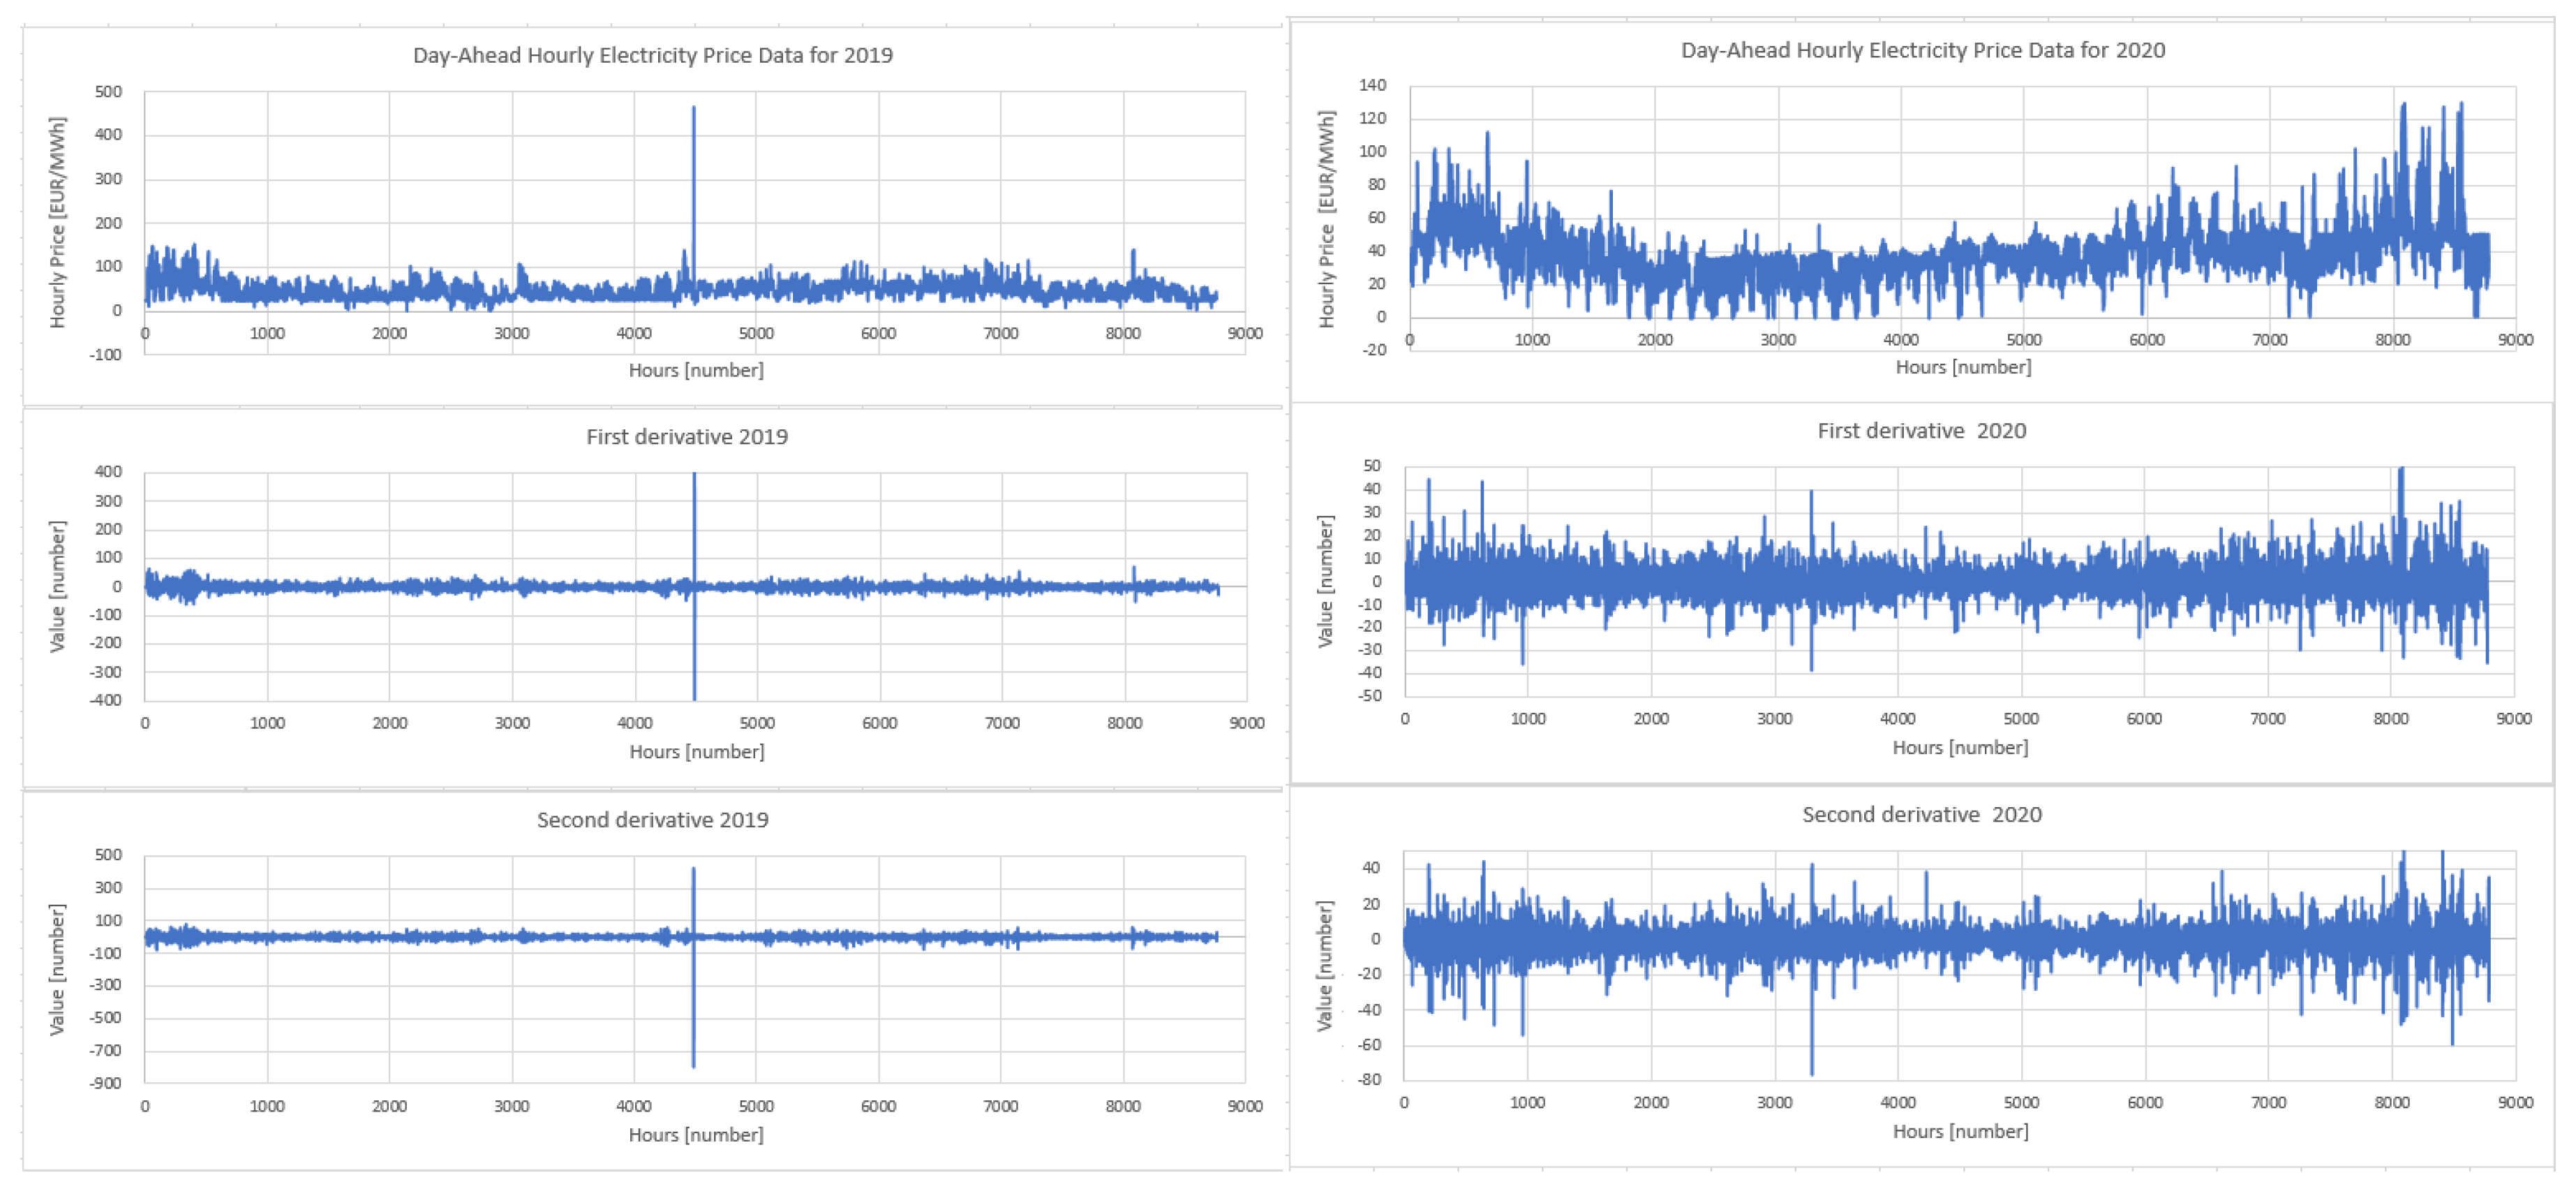
Task: Click the 2020 price data chart title
Action: click(1922, 50)
